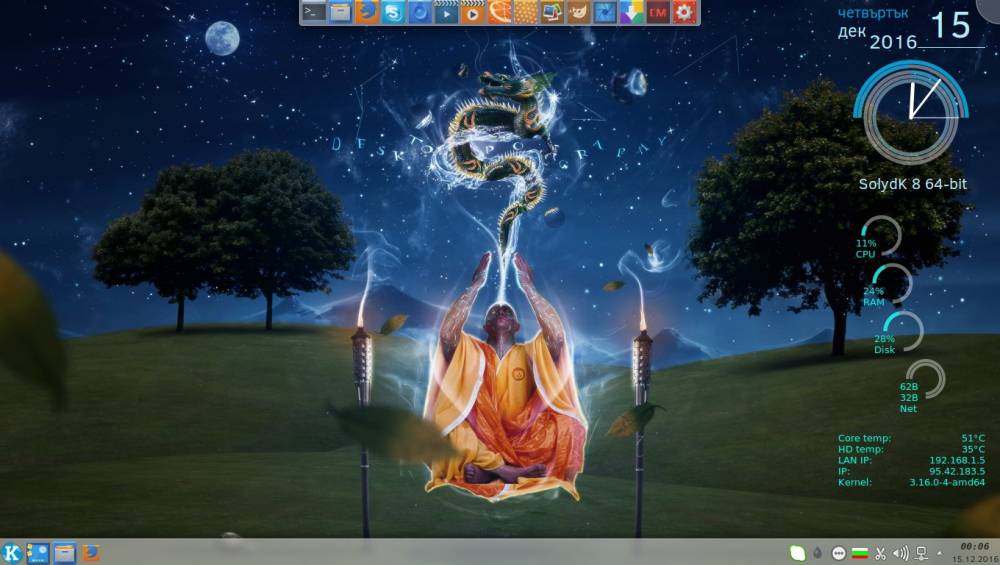This screenshot has height=565, width=1000.
Task: Click the dark droplet tray icon
Action: click(818, 554)
